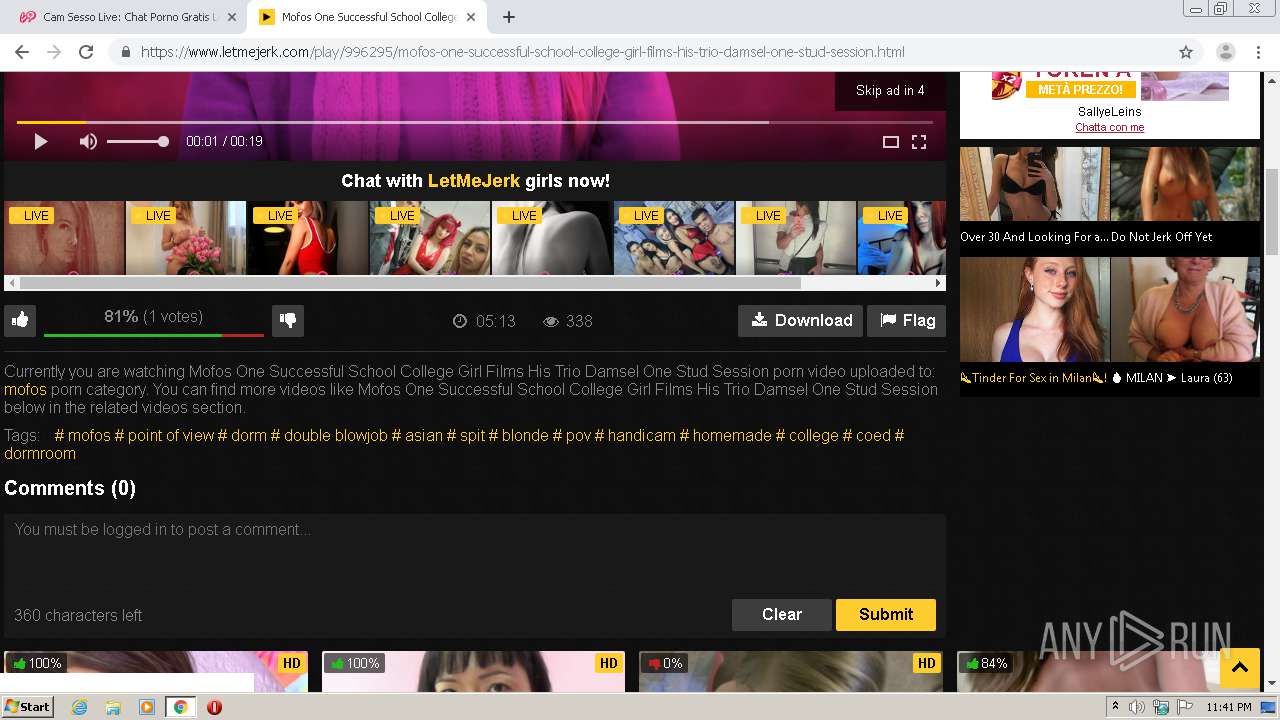
Task: Open the Windows Start menu
Action: 27,707
